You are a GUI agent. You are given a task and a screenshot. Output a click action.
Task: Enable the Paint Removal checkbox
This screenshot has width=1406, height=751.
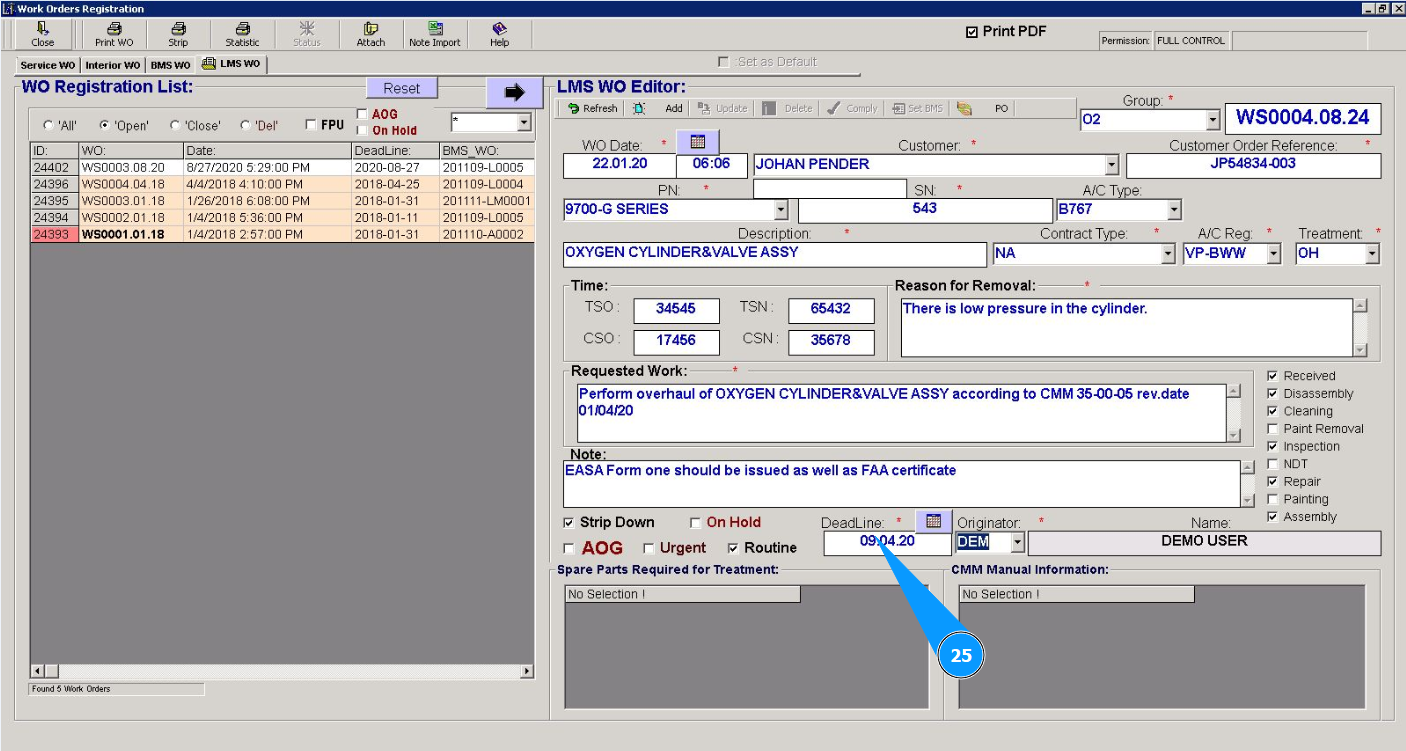(1272, 429)
